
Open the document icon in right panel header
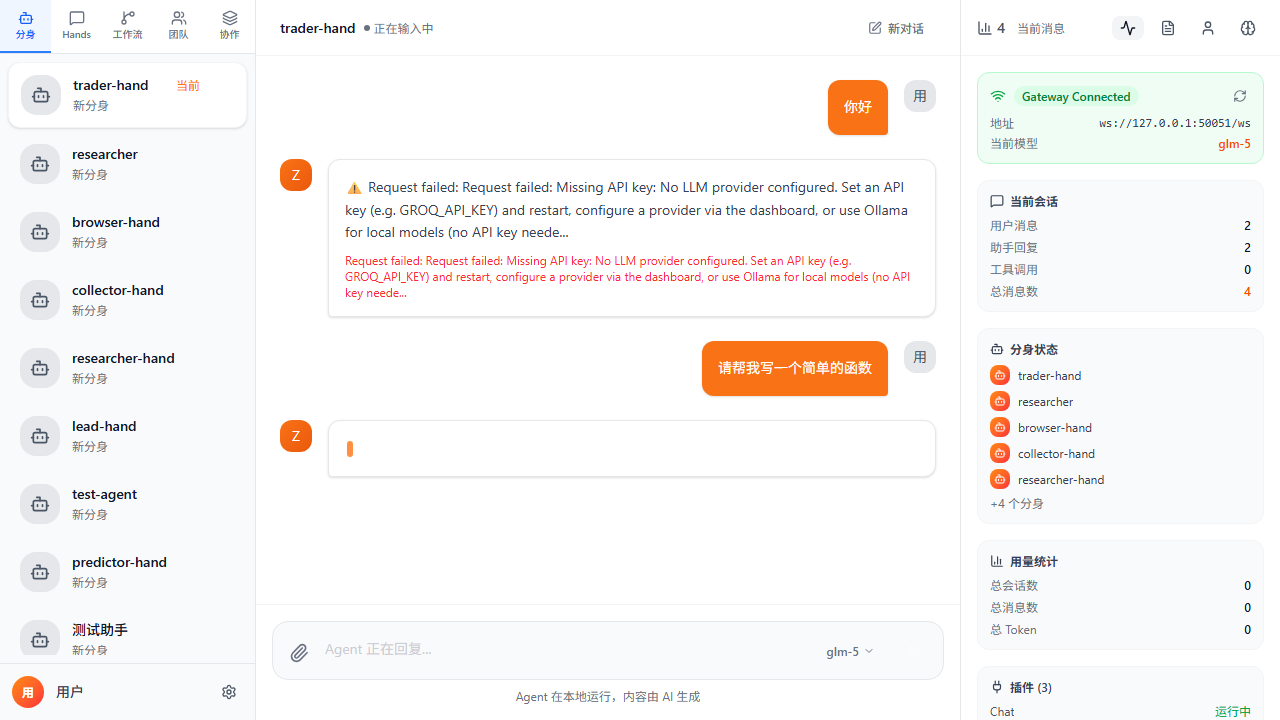1168,28
